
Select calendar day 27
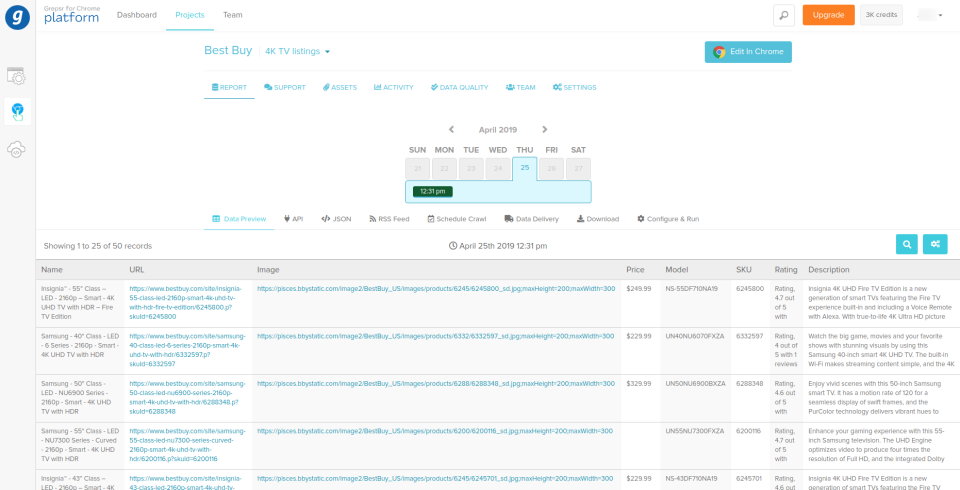[x=579, y=169]
